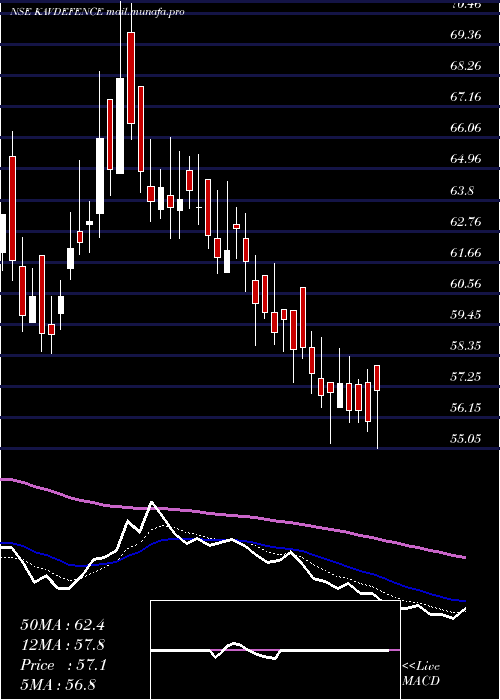This screenshot has height=700, width=500.
Task: Click the 55.05 price axis label
Action: [x=466, y=439]
